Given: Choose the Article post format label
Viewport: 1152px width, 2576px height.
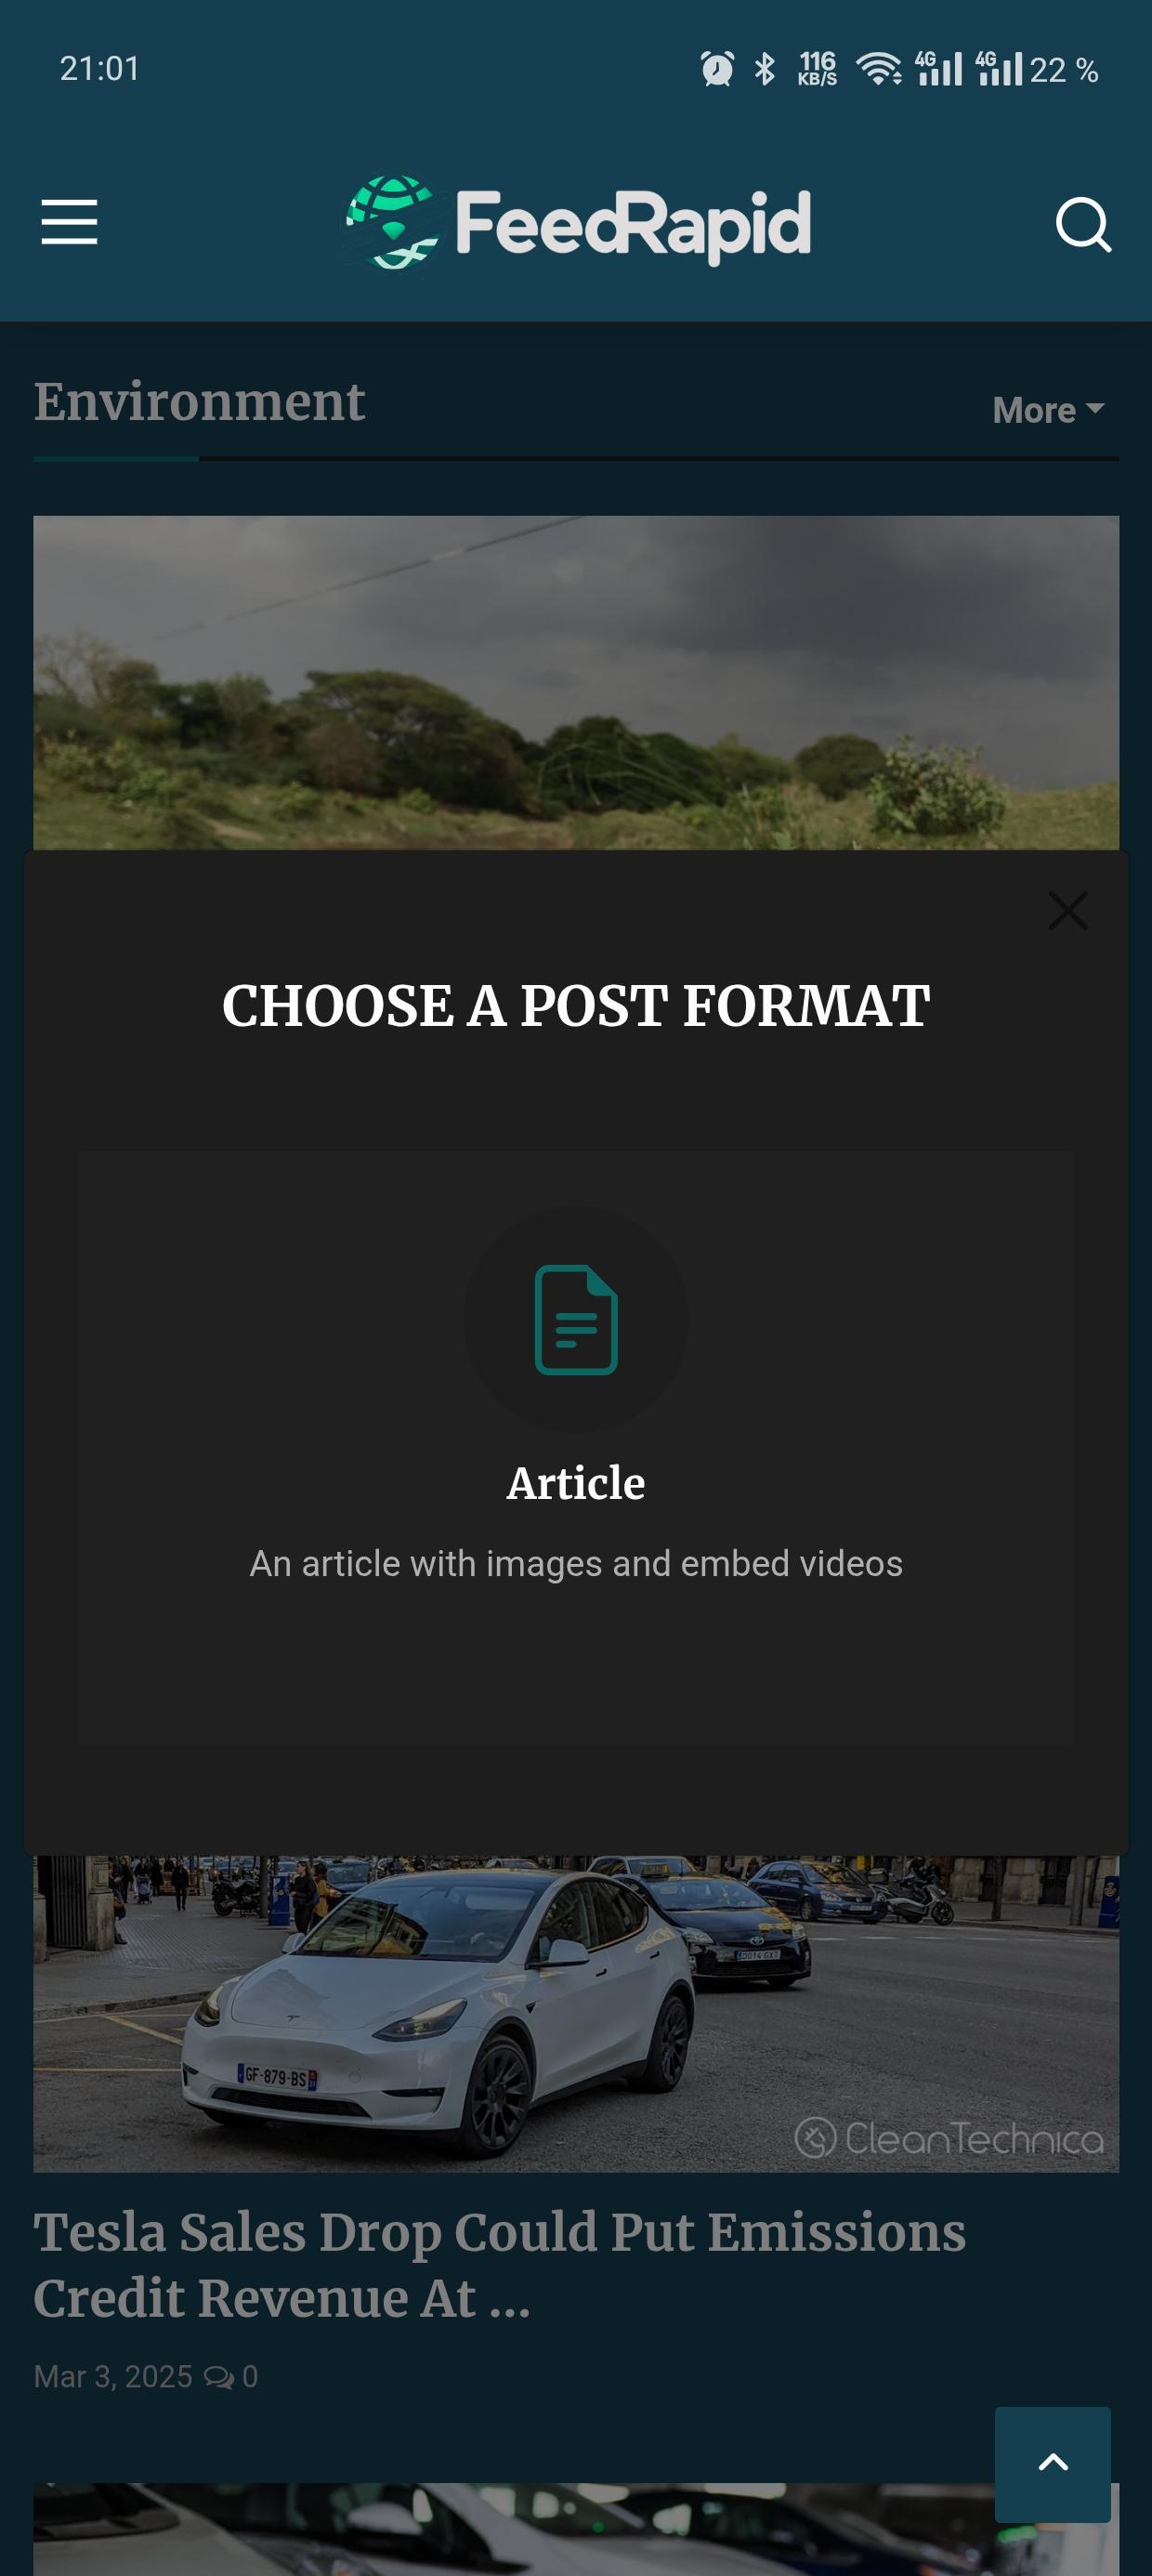Looking at the screenshot, I should pos(576,1483).
